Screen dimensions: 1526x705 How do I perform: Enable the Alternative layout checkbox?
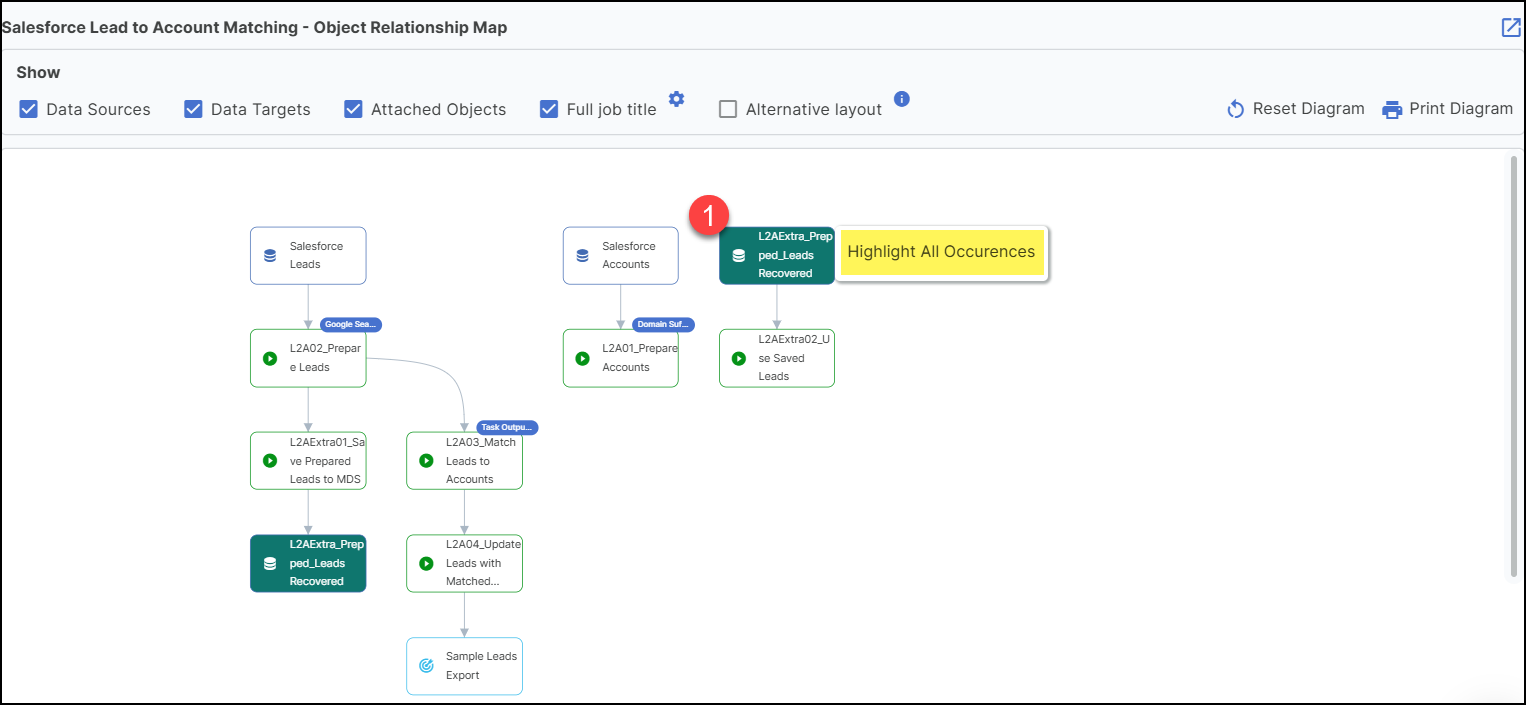tap(729, 109)
